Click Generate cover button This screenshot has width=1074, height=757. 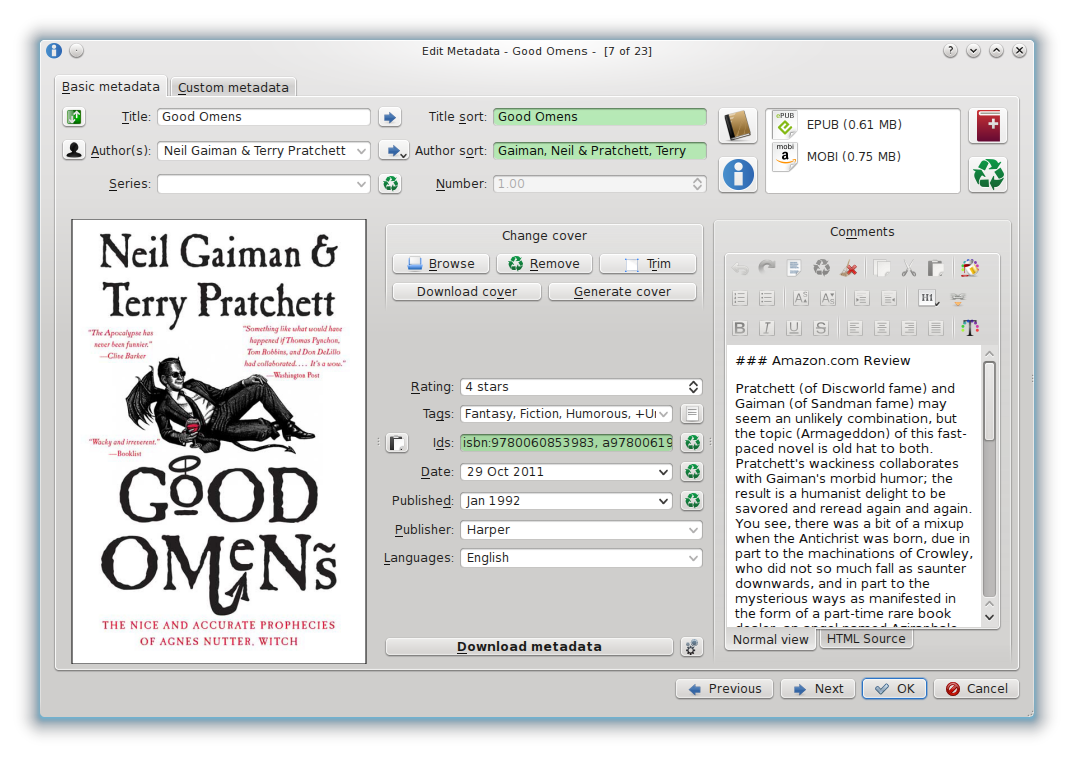622,292
